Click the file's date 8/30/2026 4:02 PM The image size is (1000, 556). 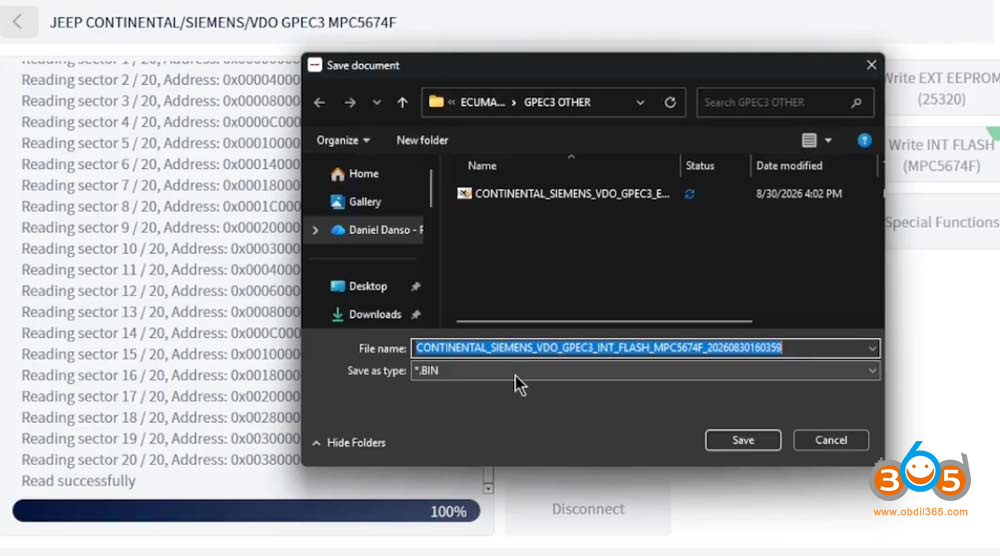pyautogui.click(x=798, y=194)
